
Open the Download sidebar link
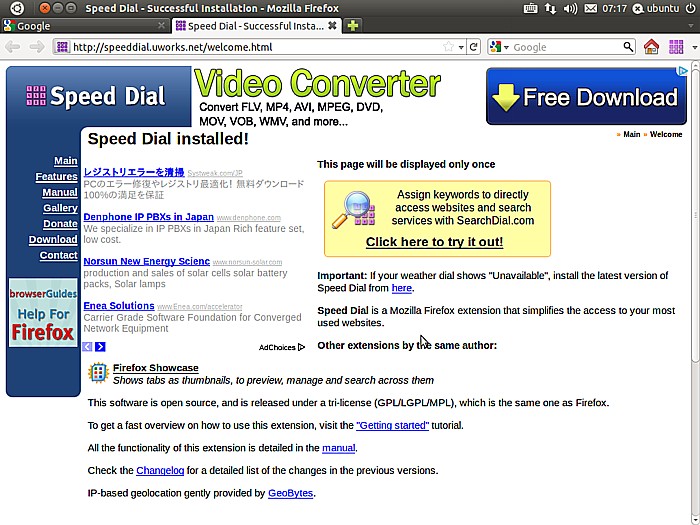53,239
